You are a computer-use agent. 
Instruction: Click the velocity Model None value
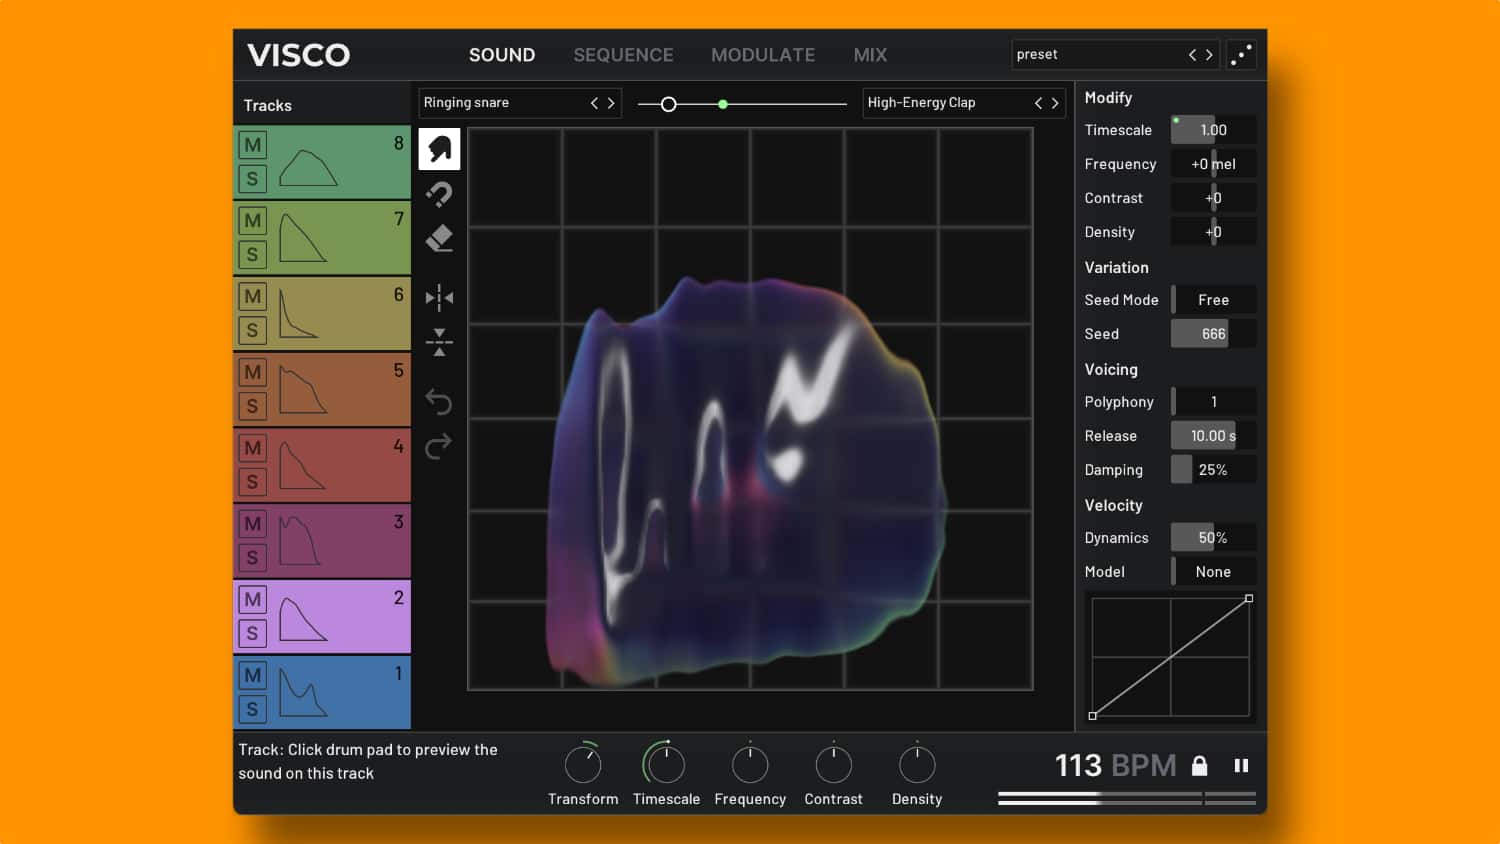(1214, 572)
